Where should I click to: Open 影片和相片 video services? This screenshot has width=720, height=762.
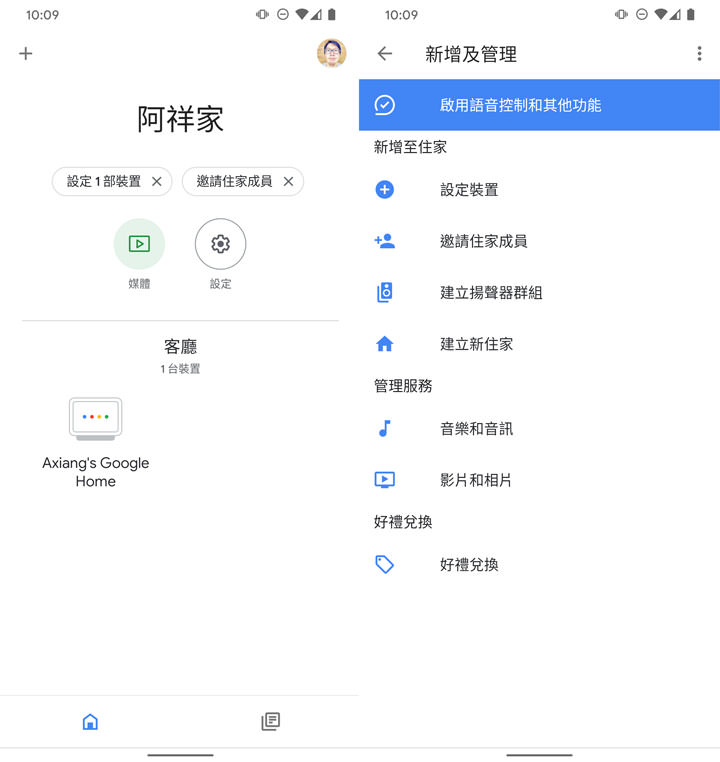(x=476, y=480)
